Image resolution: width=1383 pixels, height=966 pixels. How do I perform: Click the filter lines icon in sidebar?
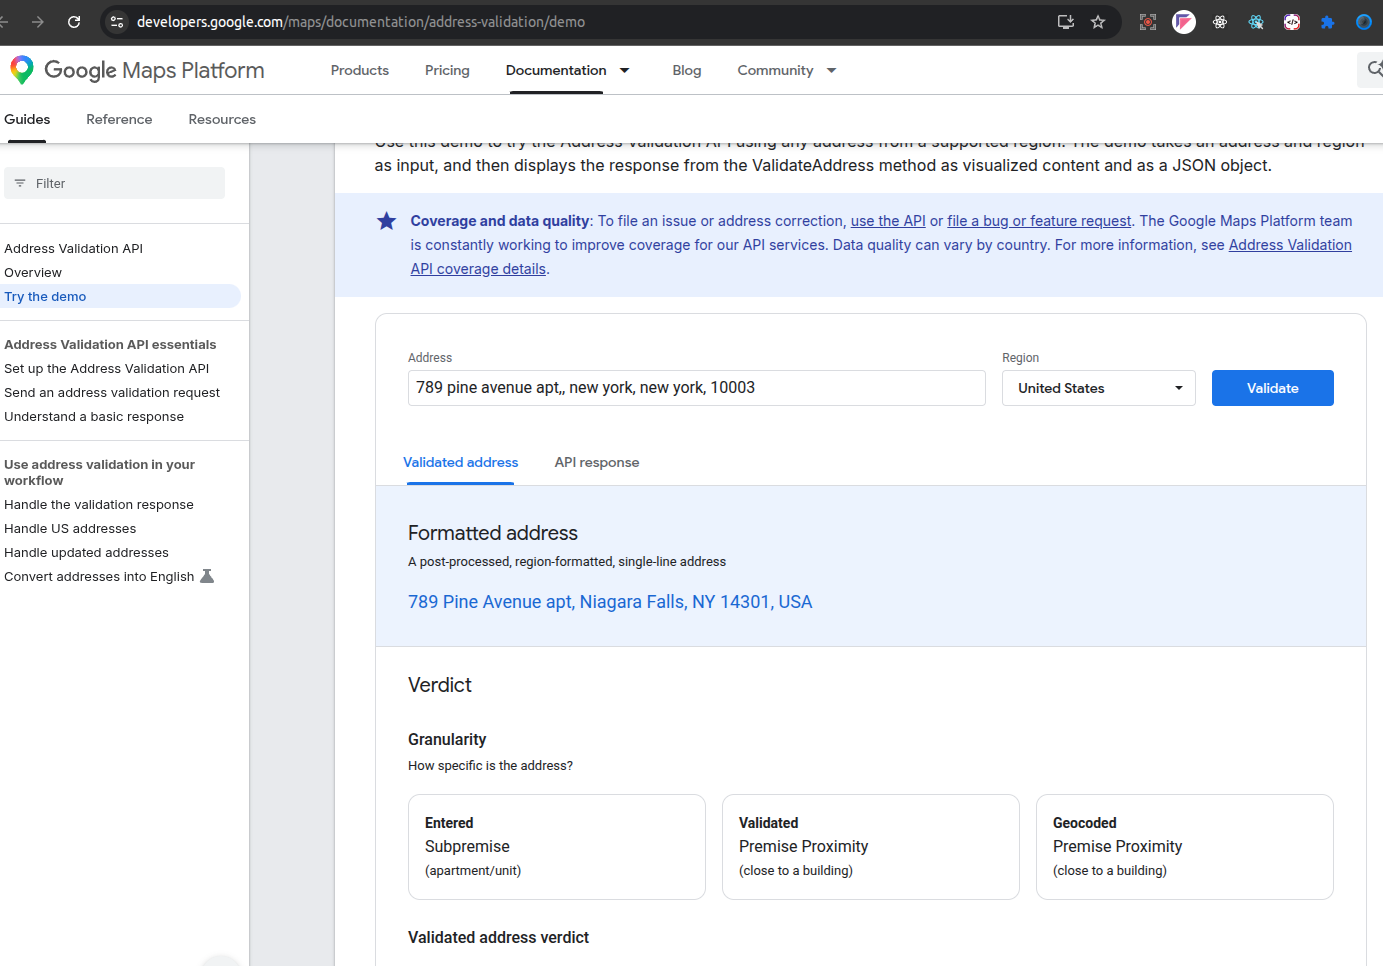[20, 183]
